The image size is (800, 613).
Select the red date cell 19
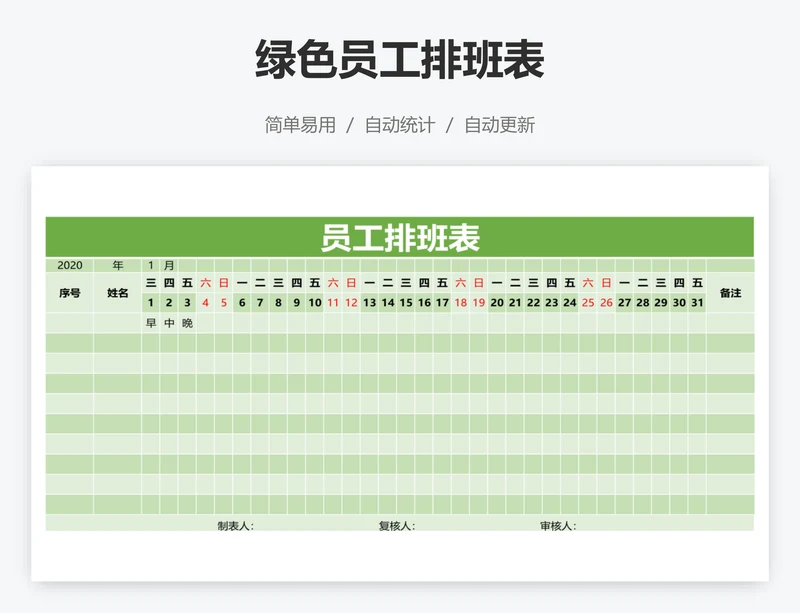point(479,303)
